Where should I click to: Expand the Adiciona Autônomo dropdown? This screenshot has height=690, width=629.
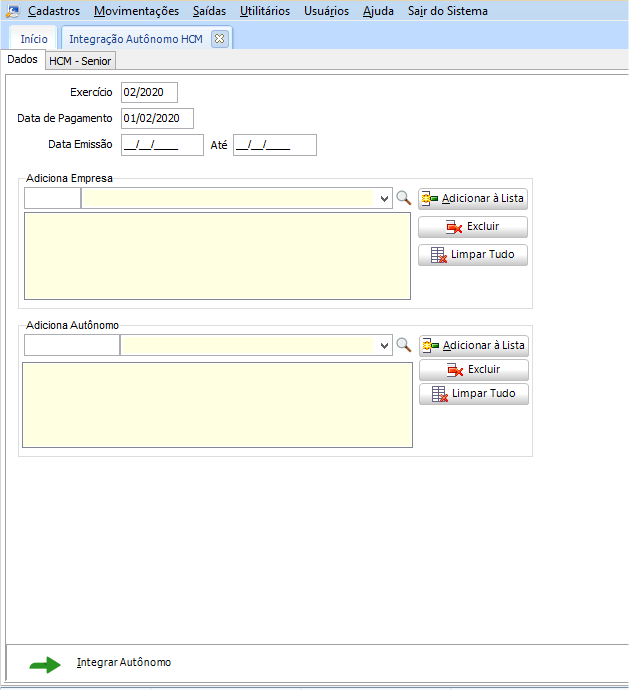[x=384, y=345]
